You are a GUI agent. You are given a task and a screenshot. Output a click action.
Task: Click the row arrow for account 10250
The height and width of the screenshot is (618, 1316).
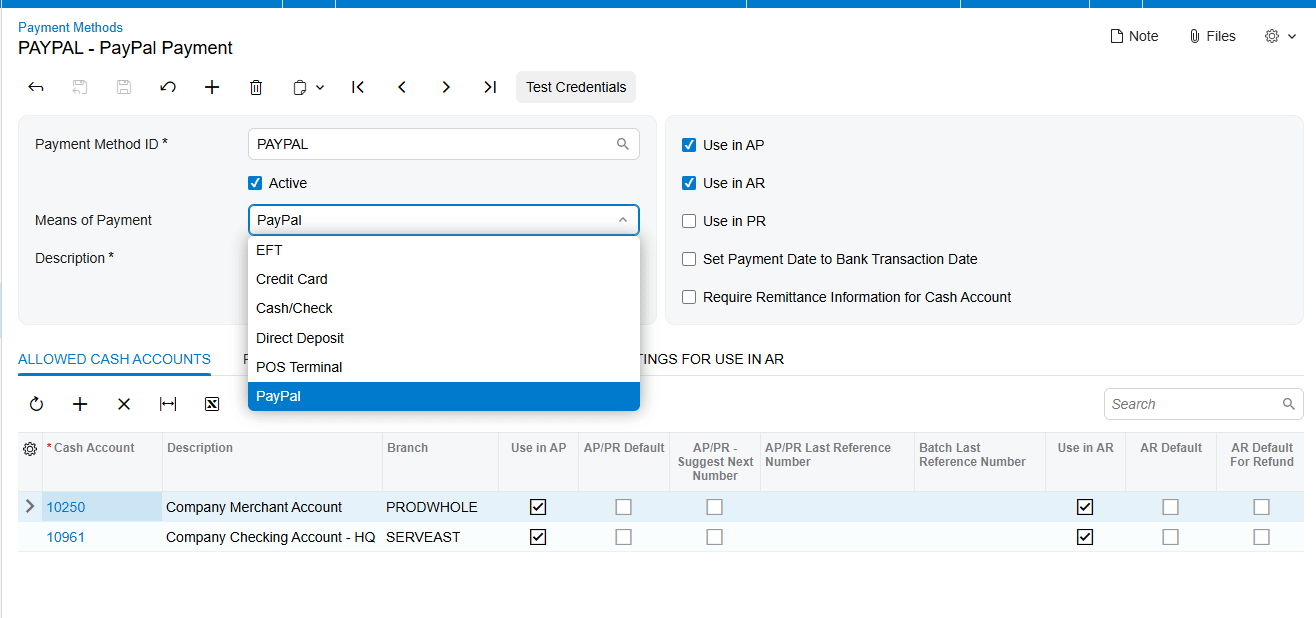[29, 507]
